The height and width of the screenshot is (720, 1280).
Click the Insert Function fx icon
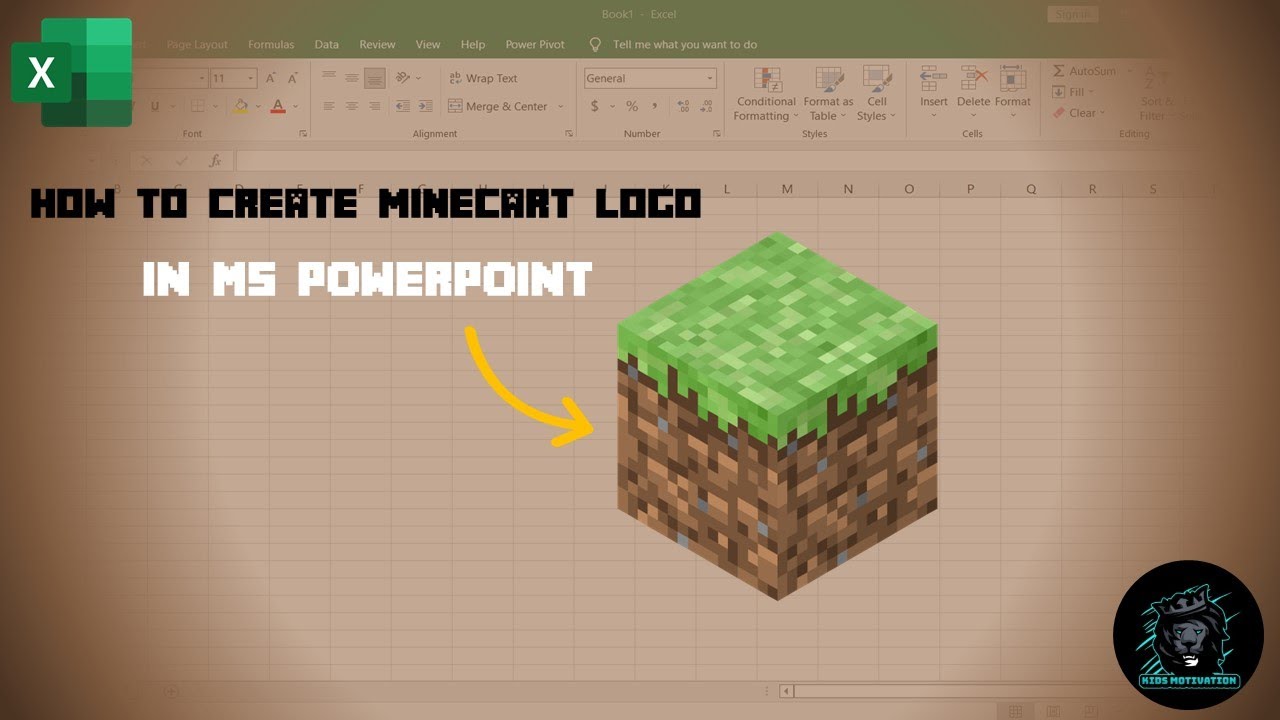214,160
